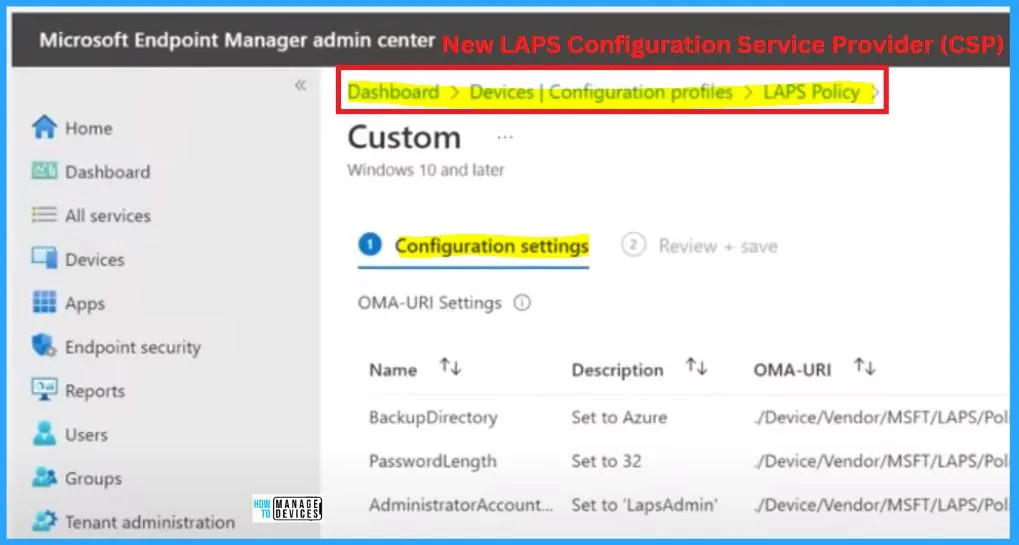Go to the Review + save step

[699, 246]
